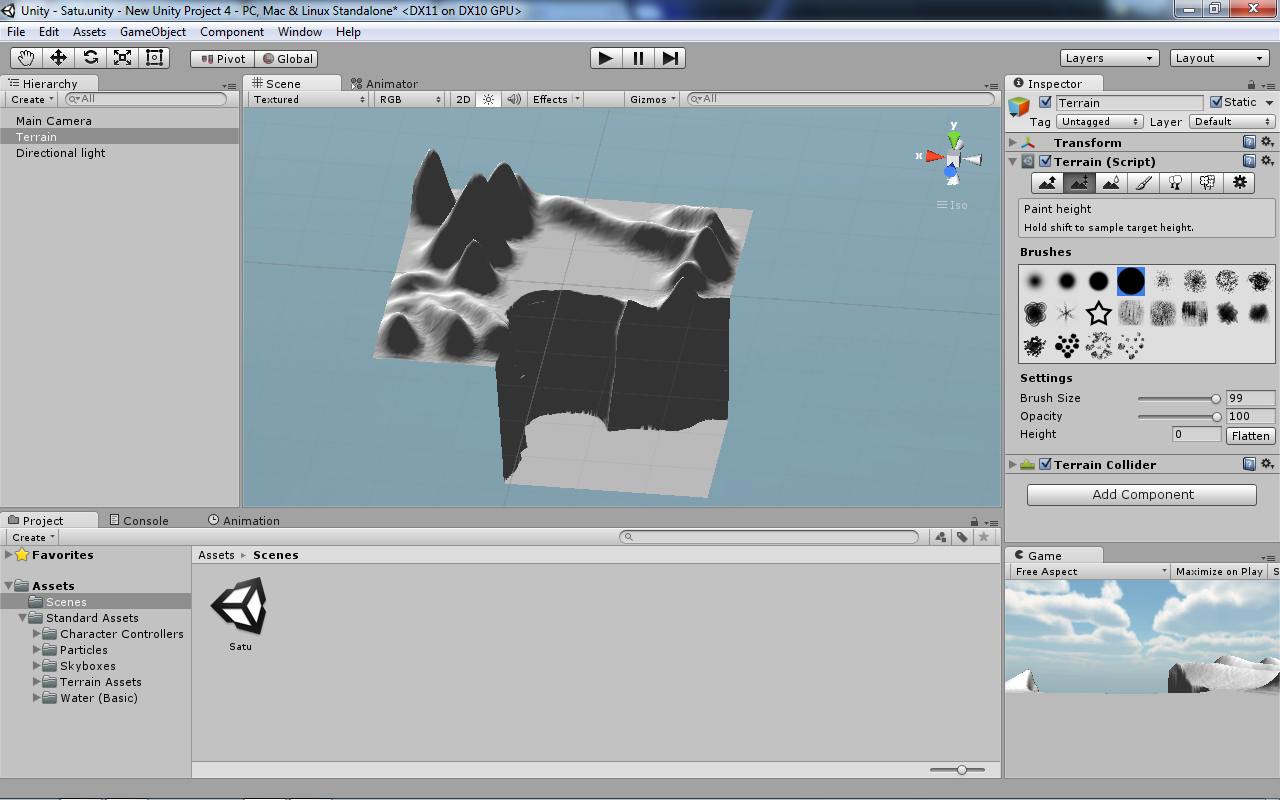Click the Add Component button
The width and height of the screenshot is (1280, 800).
click(x=1141, y=494)
